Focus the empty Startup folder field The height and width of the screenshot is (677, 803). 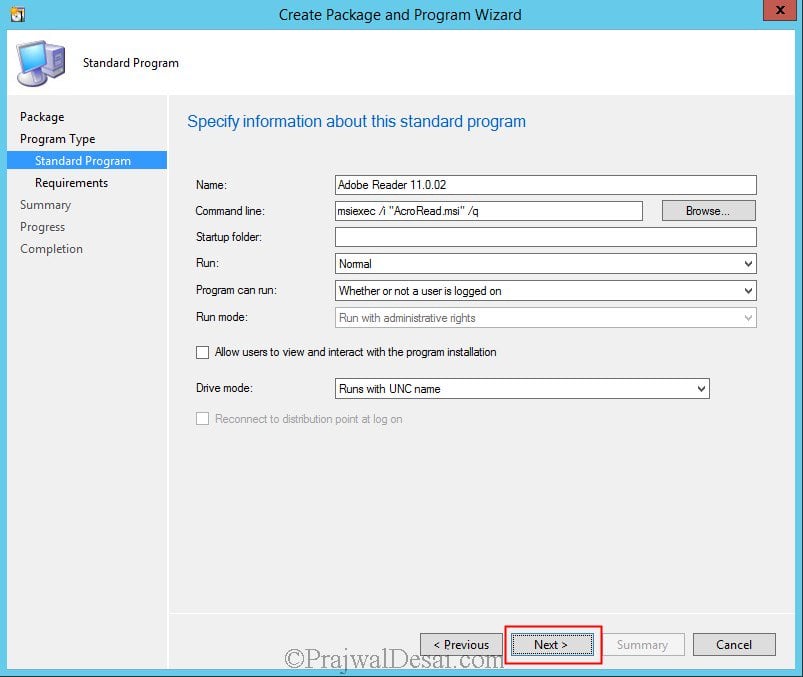[545, 237]
